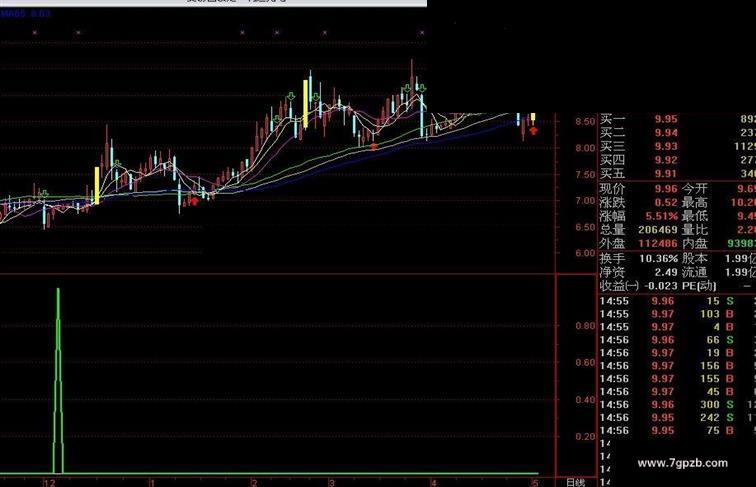Screen dimensions: 756x487
Task: Click the 净资 value 2.49
Action: tap(666, 272)
